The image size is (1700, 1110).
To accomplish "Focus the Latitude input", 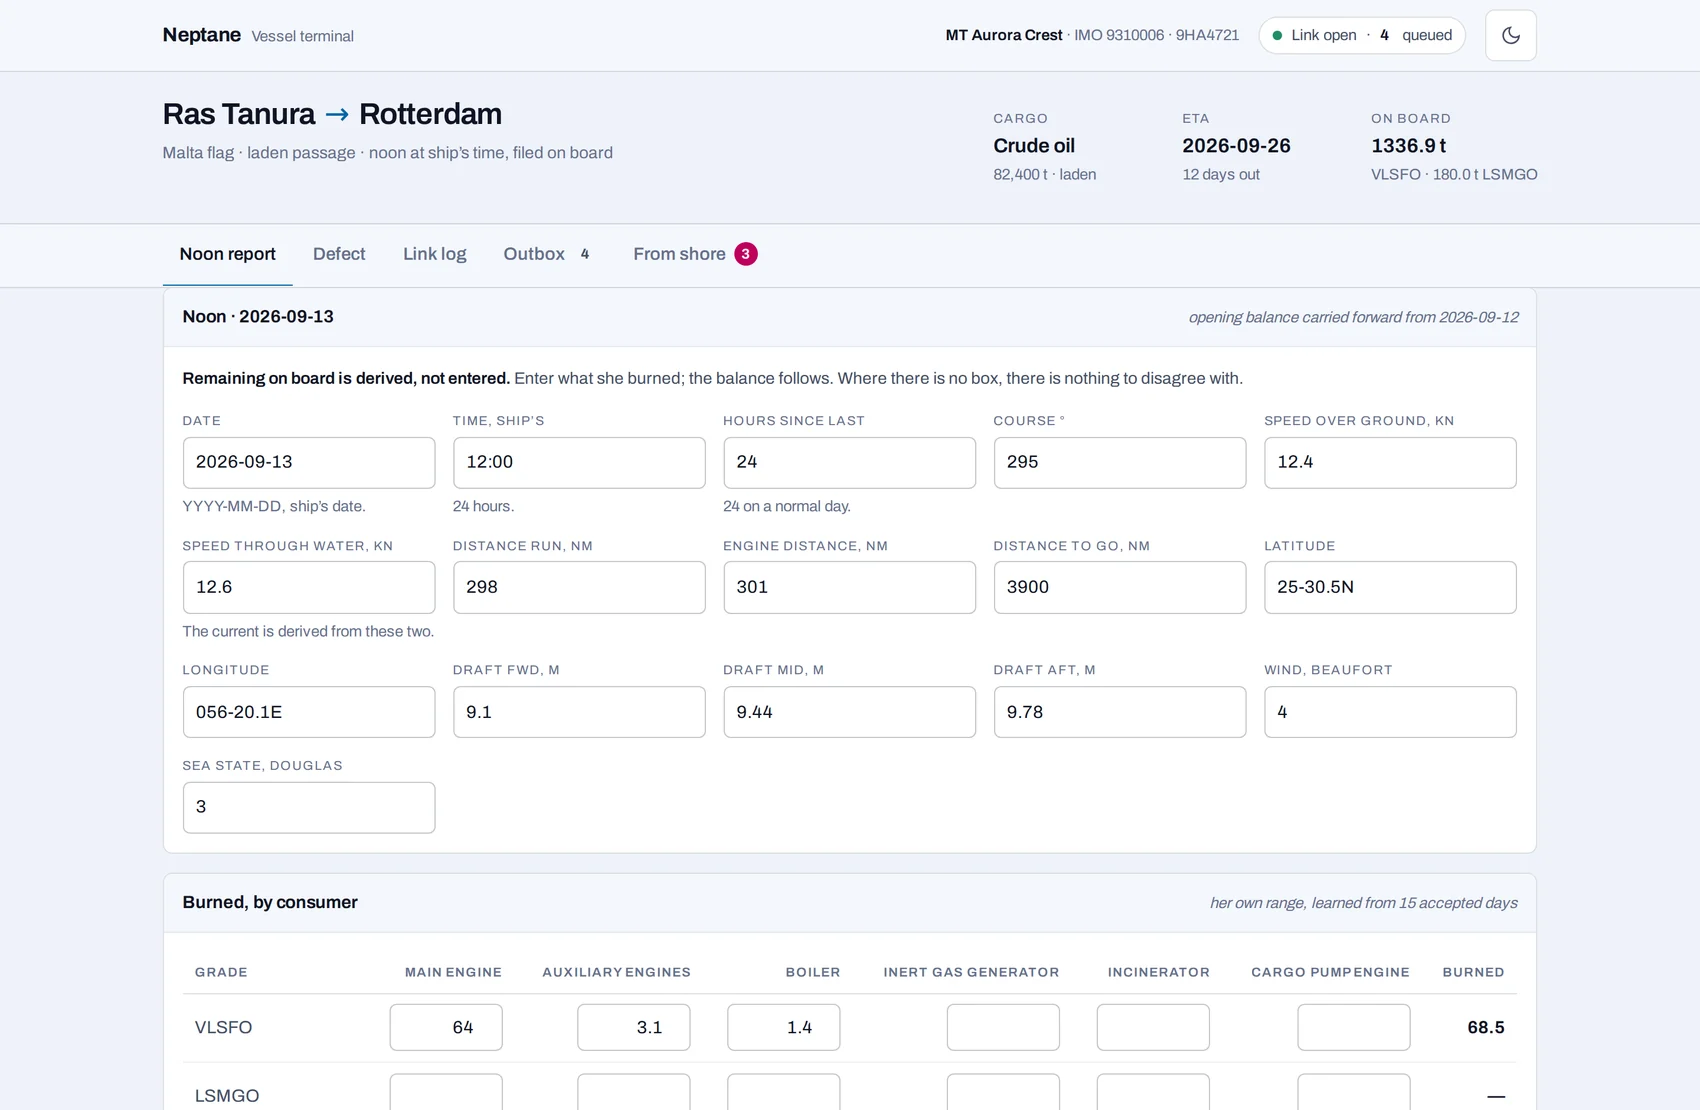I will [x=1390, y=587].
